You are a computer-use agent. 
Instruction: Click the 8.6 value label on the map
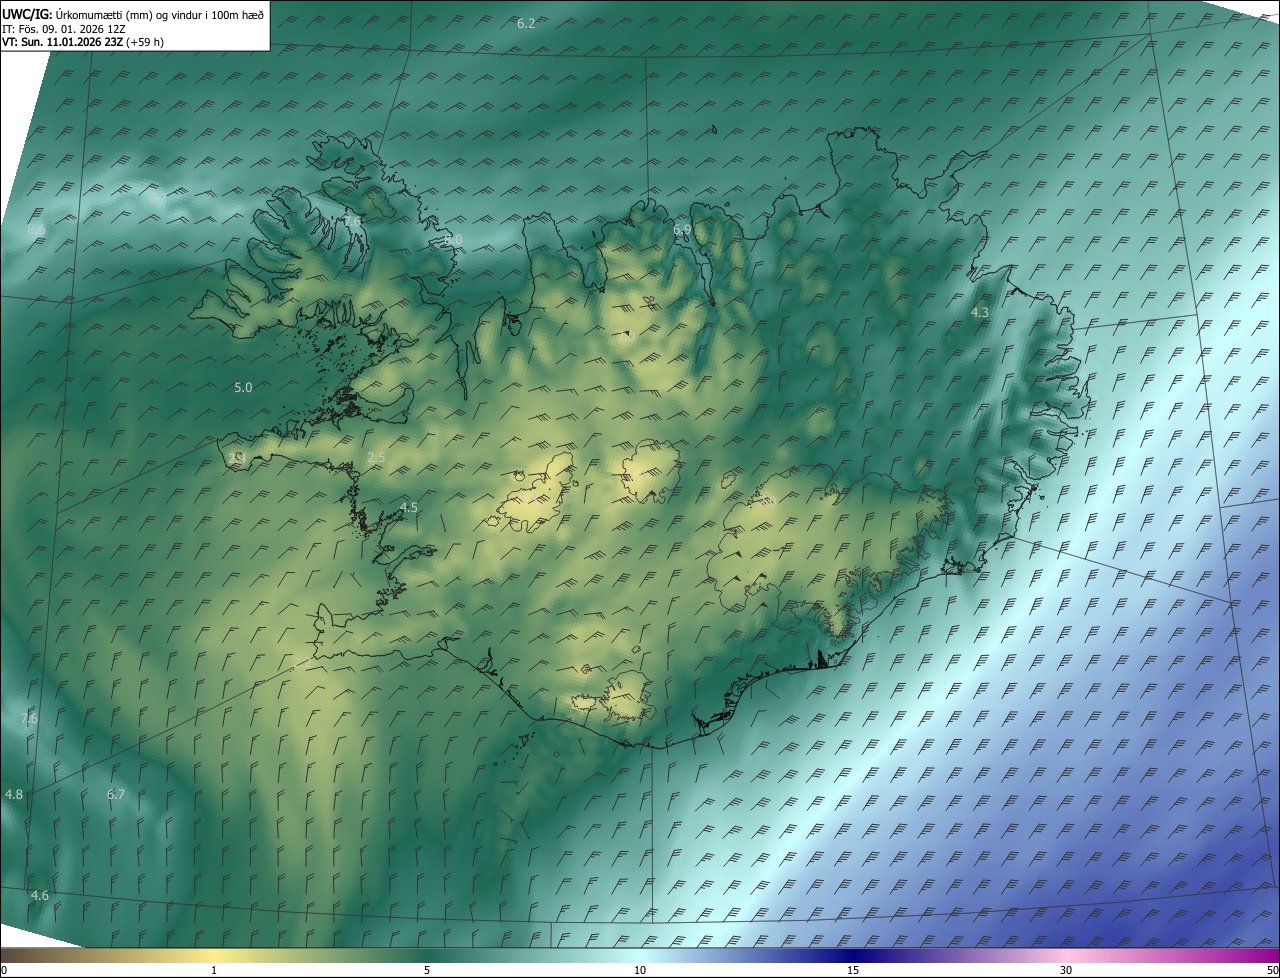[37, 230]
